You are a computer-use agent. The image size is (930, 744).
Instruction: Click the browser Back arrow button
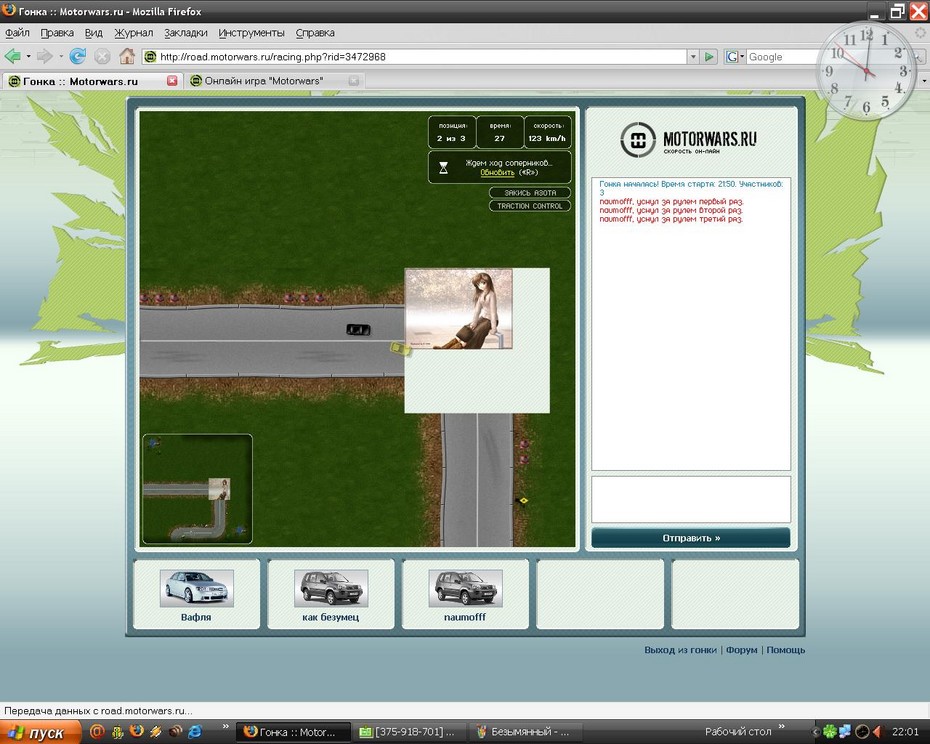tap(12, 56)
